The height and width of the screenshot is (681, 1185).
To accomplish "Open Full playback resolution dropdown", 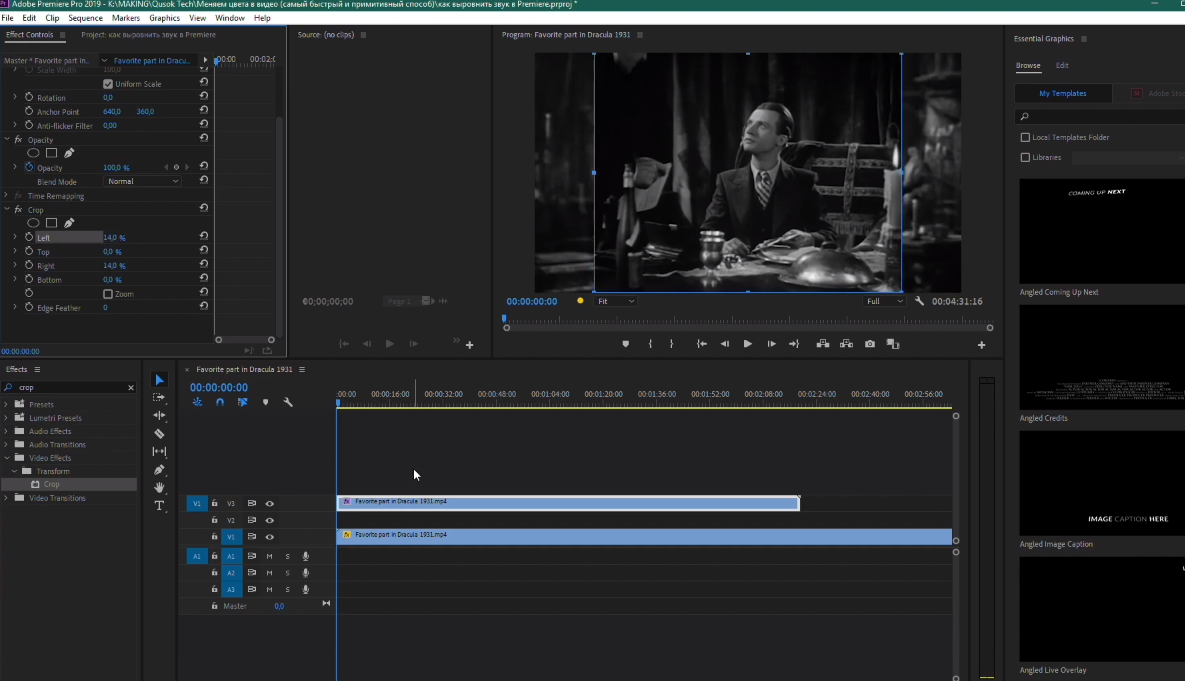I will click(884, 301).
